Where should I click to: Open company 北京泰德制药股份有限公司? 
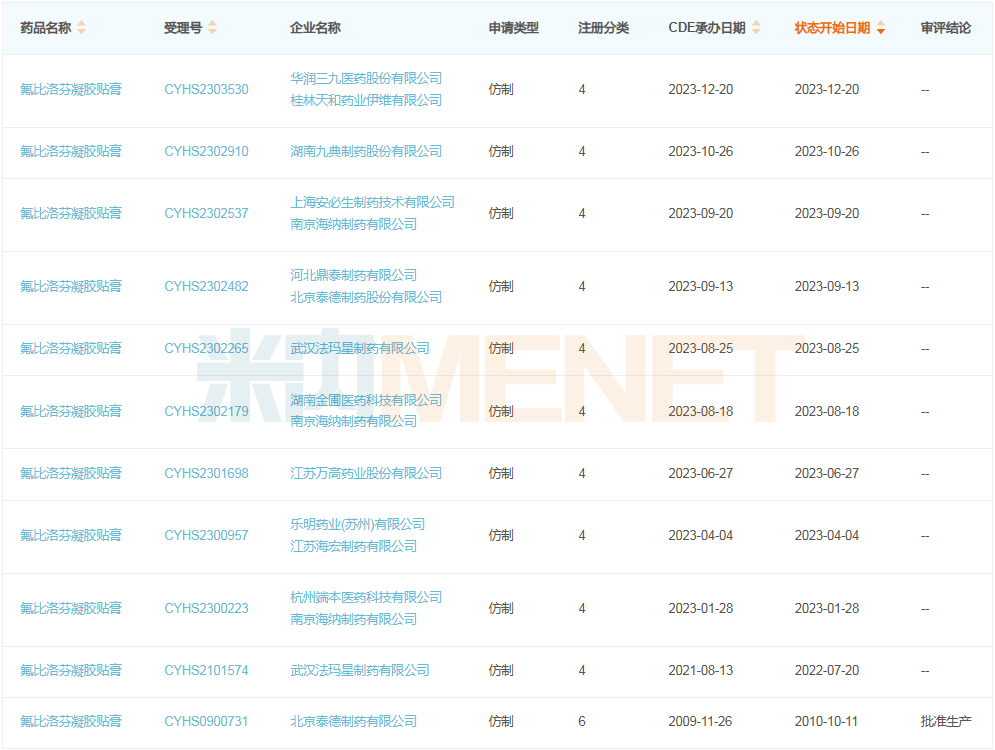(x=366, y=298)
